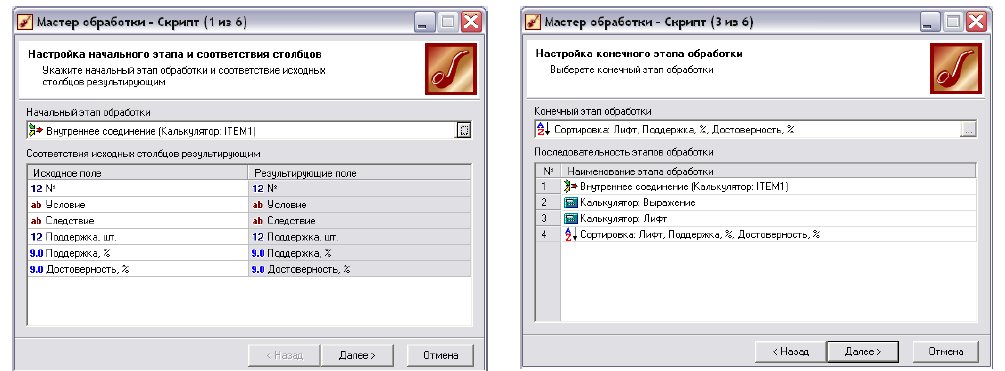
Task: Click sort icon in stage row 4
Action: pyautogui.click(x=570, y=235)
